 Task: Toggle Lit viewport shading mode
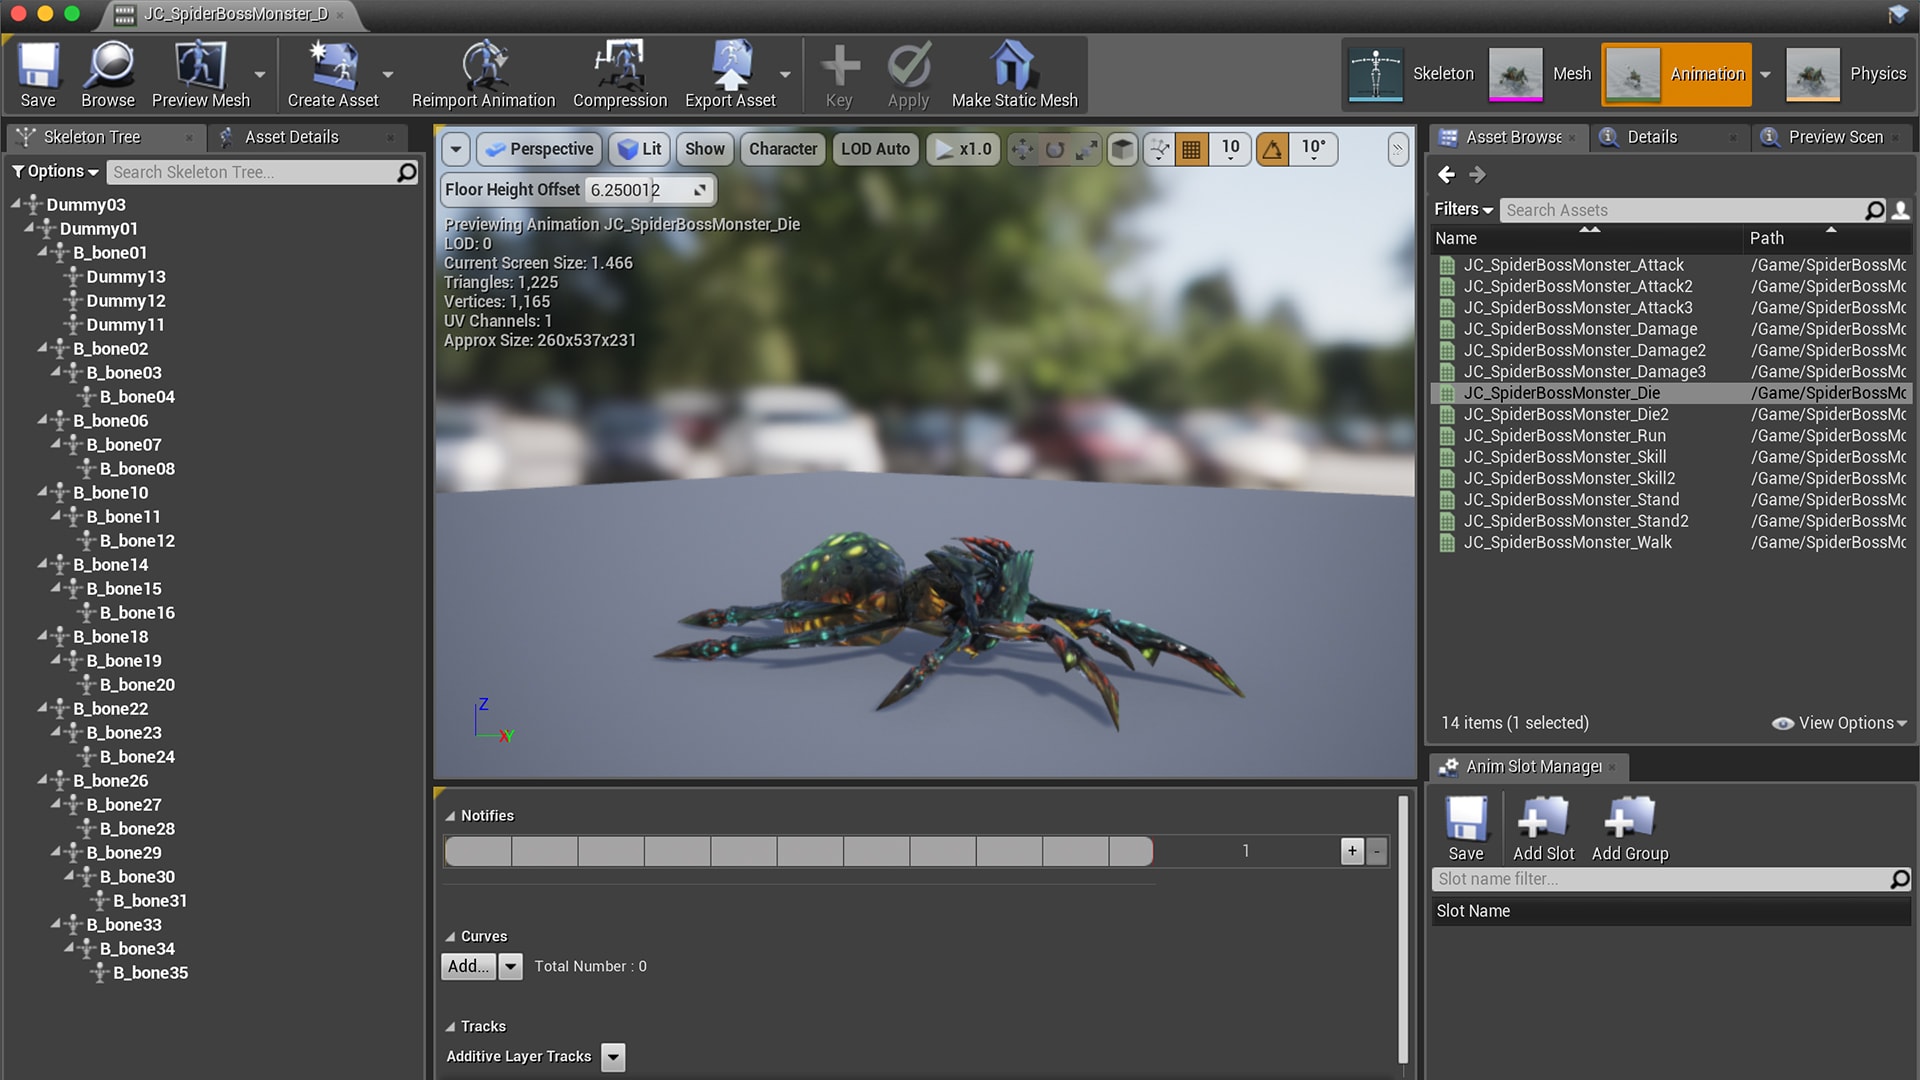pyautogui.click(x=639, y=149)
